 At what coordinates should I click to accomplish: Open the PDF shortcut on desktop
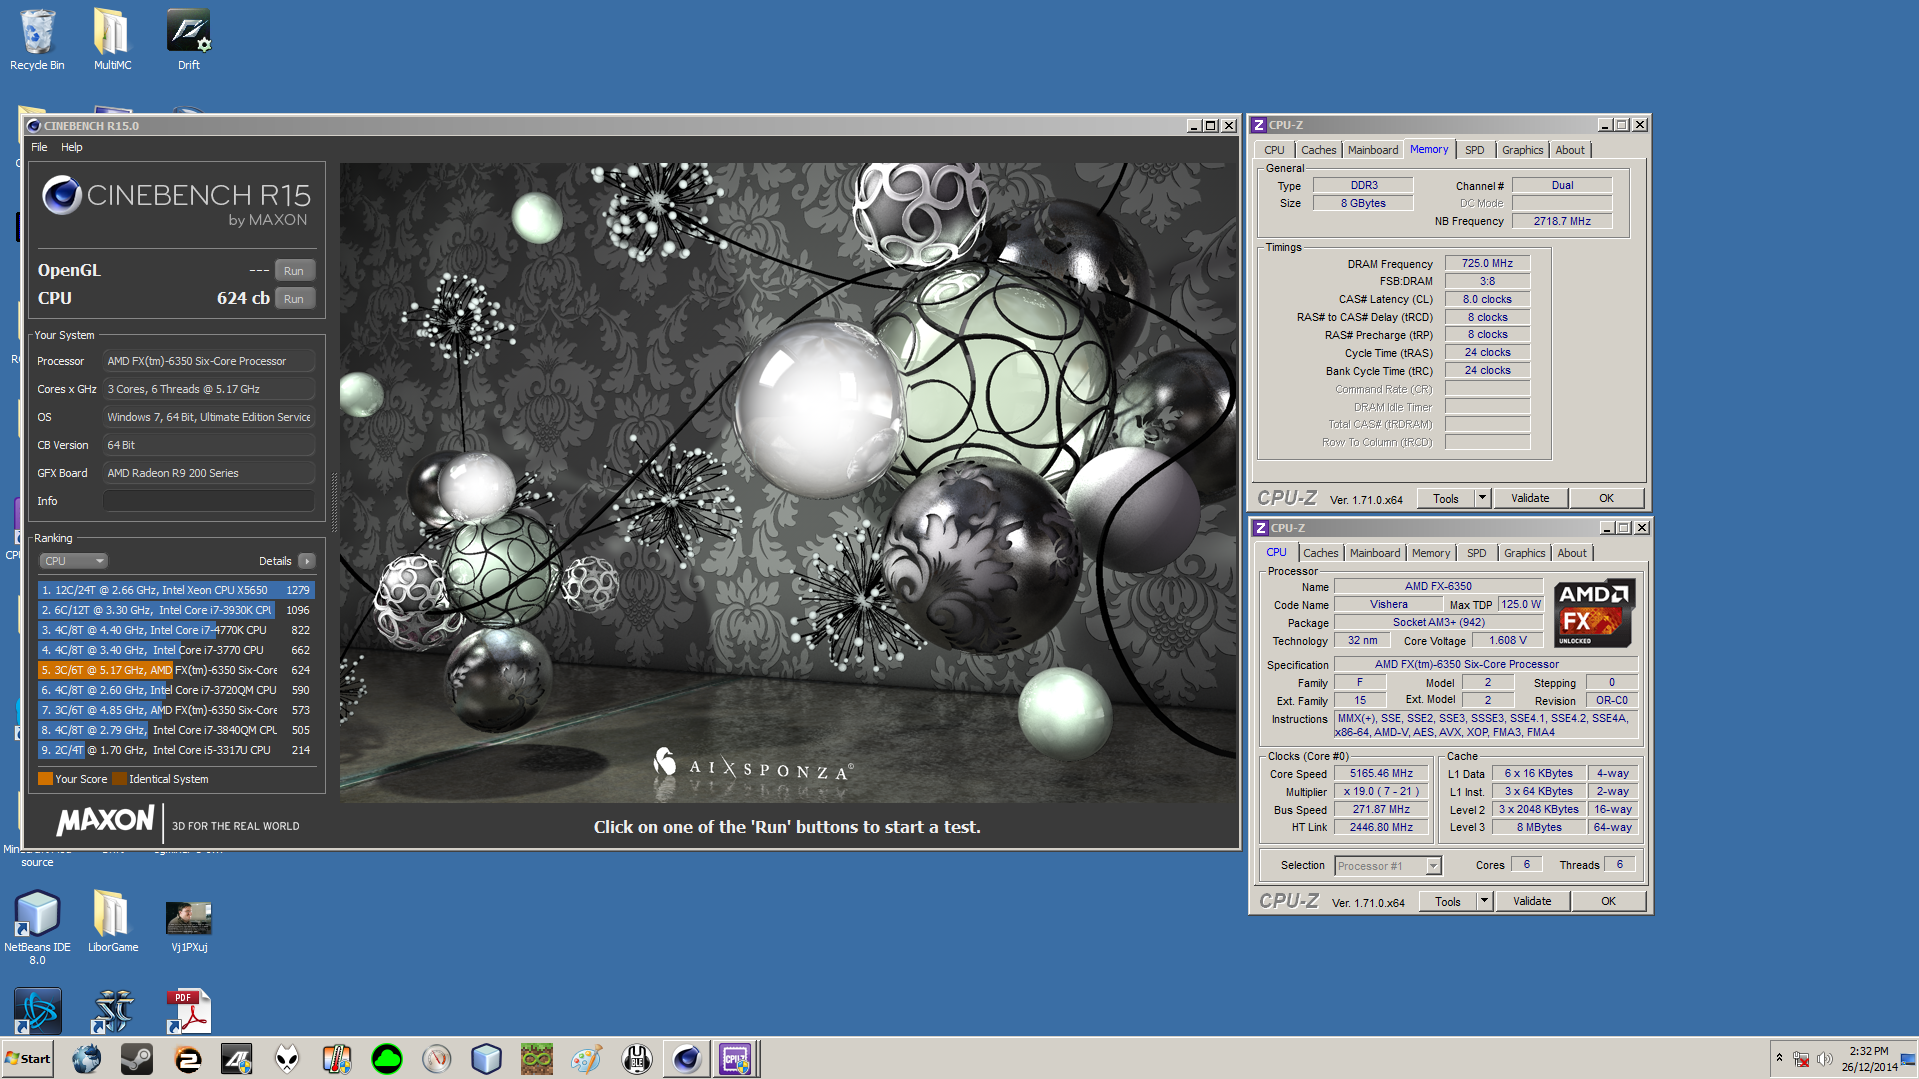pyautogui.click(x=189, y=1010)
